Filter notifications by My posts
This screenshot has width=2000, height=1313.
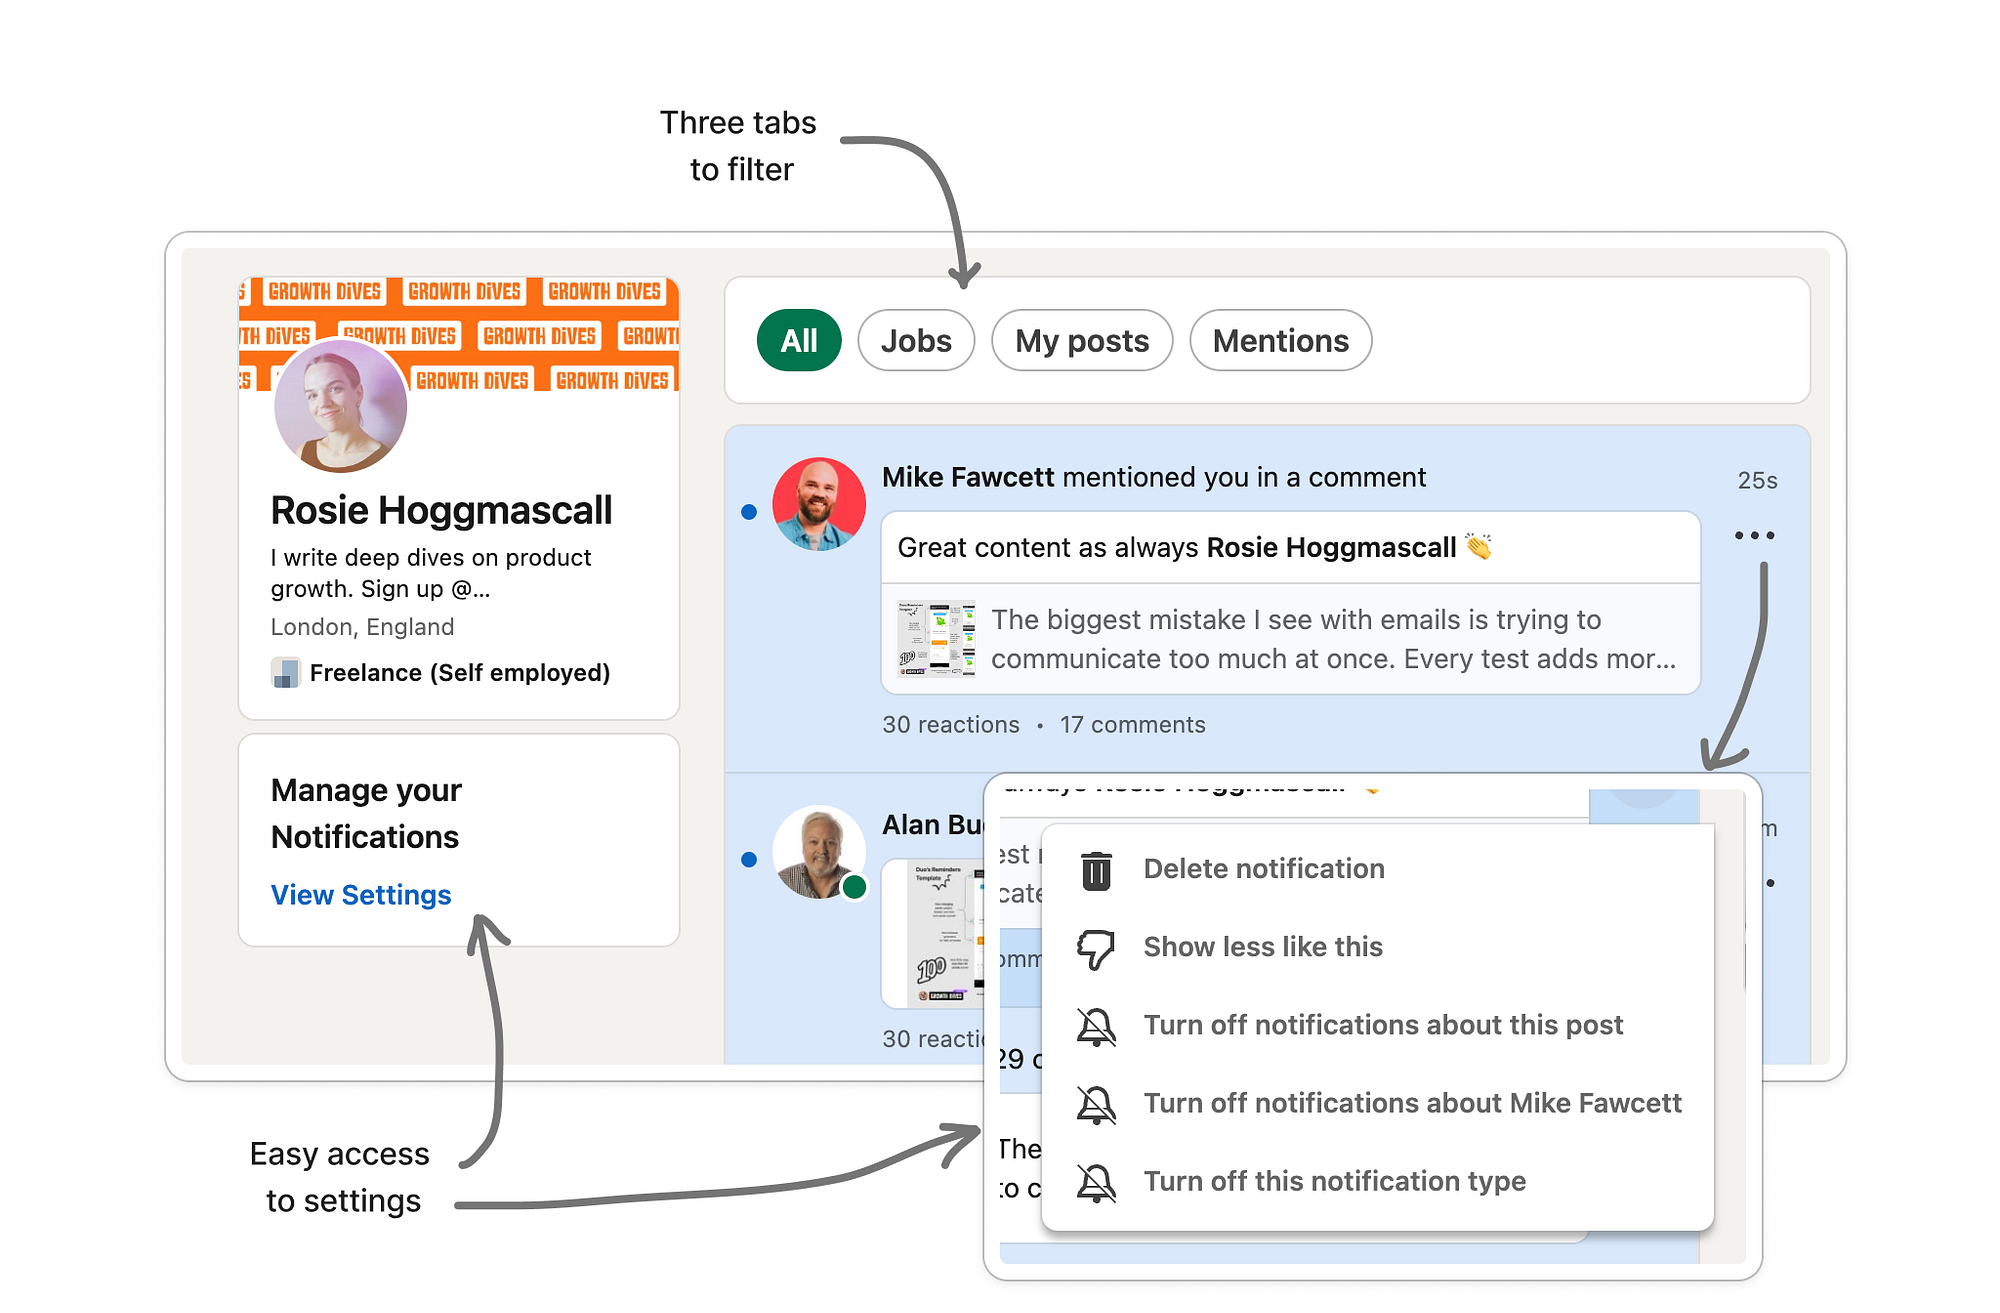[x=1082, y=341]
